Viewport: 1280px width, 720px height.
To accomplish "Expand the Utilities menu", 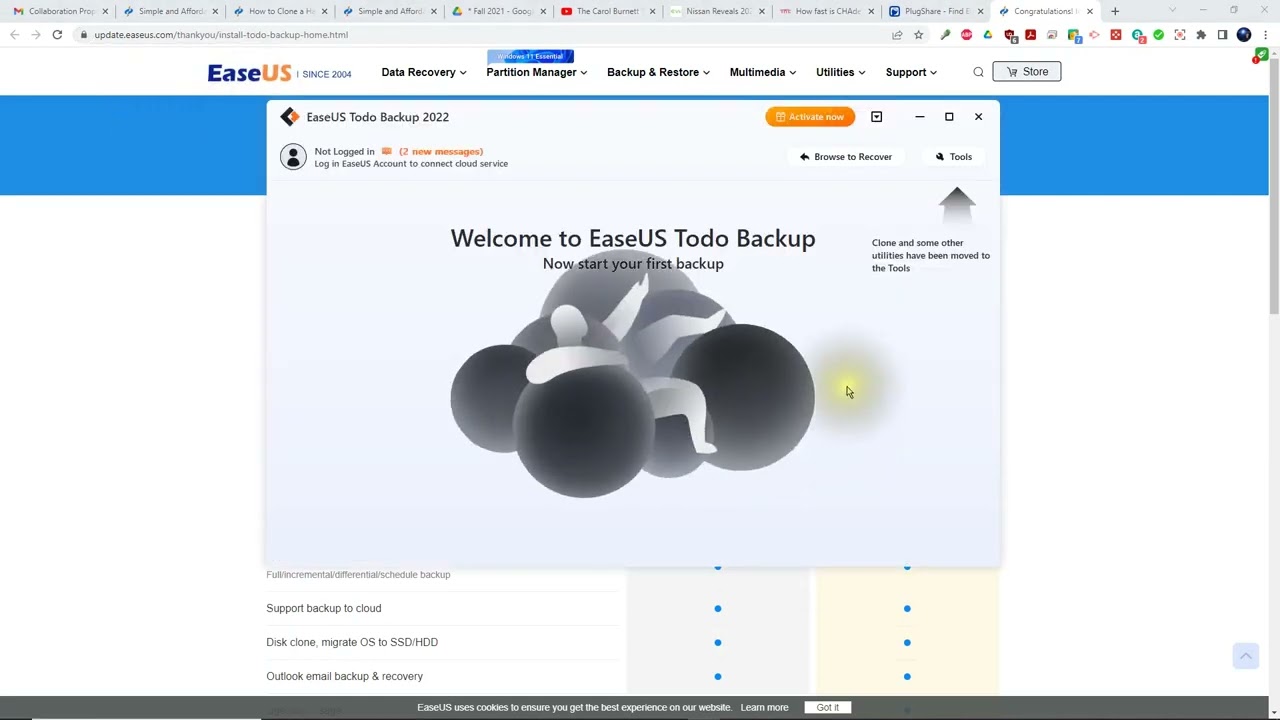I will 840,72.
